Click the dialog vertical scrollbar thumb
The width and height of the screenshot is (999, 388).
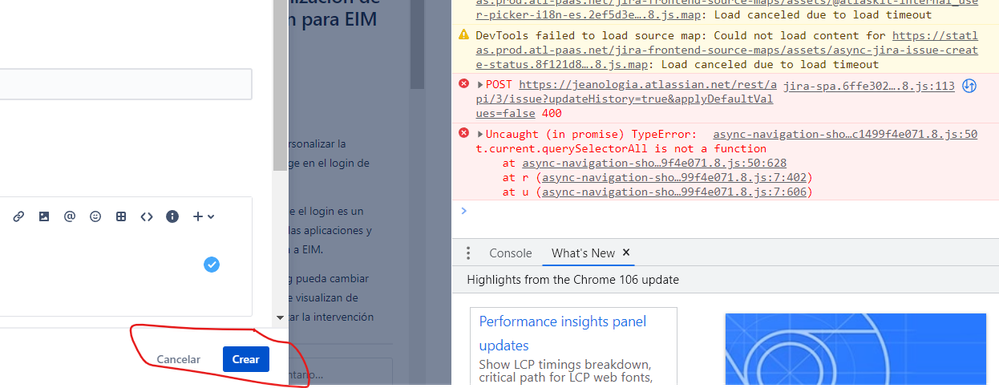tap(280, 86)
